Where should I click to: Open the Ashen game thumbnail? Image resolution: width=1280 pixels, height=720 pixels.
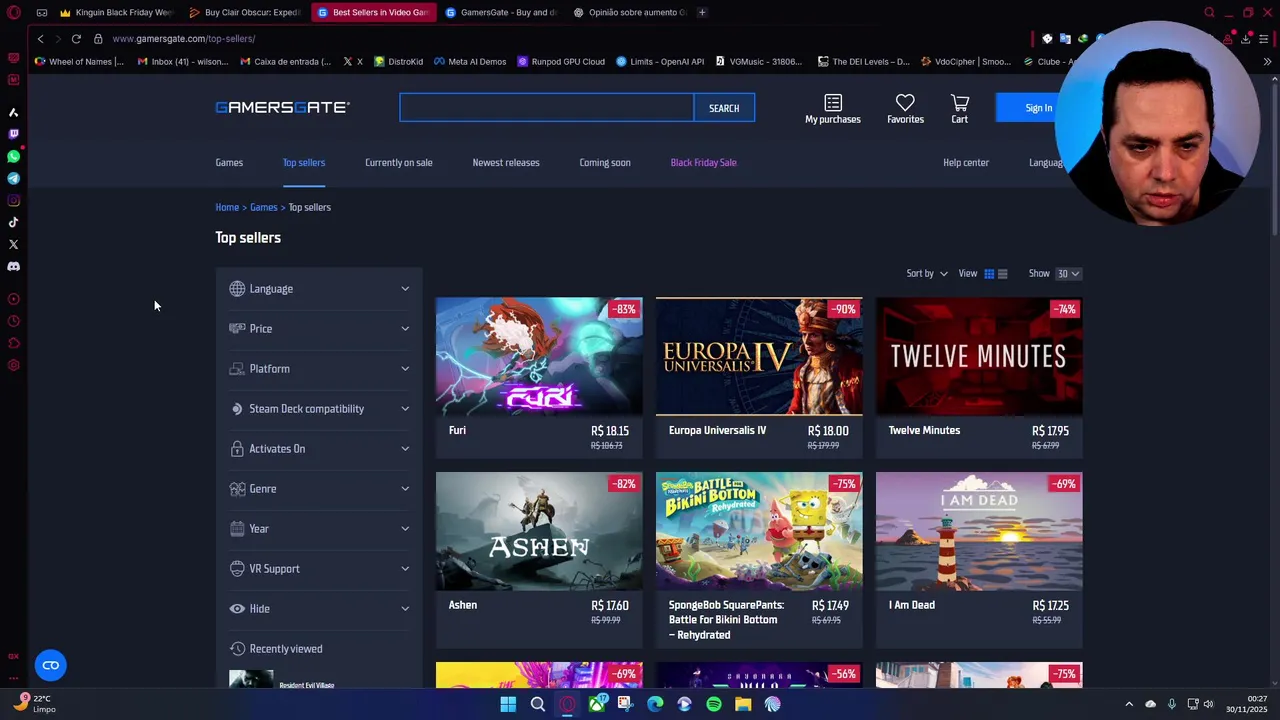tap(539, 531)
